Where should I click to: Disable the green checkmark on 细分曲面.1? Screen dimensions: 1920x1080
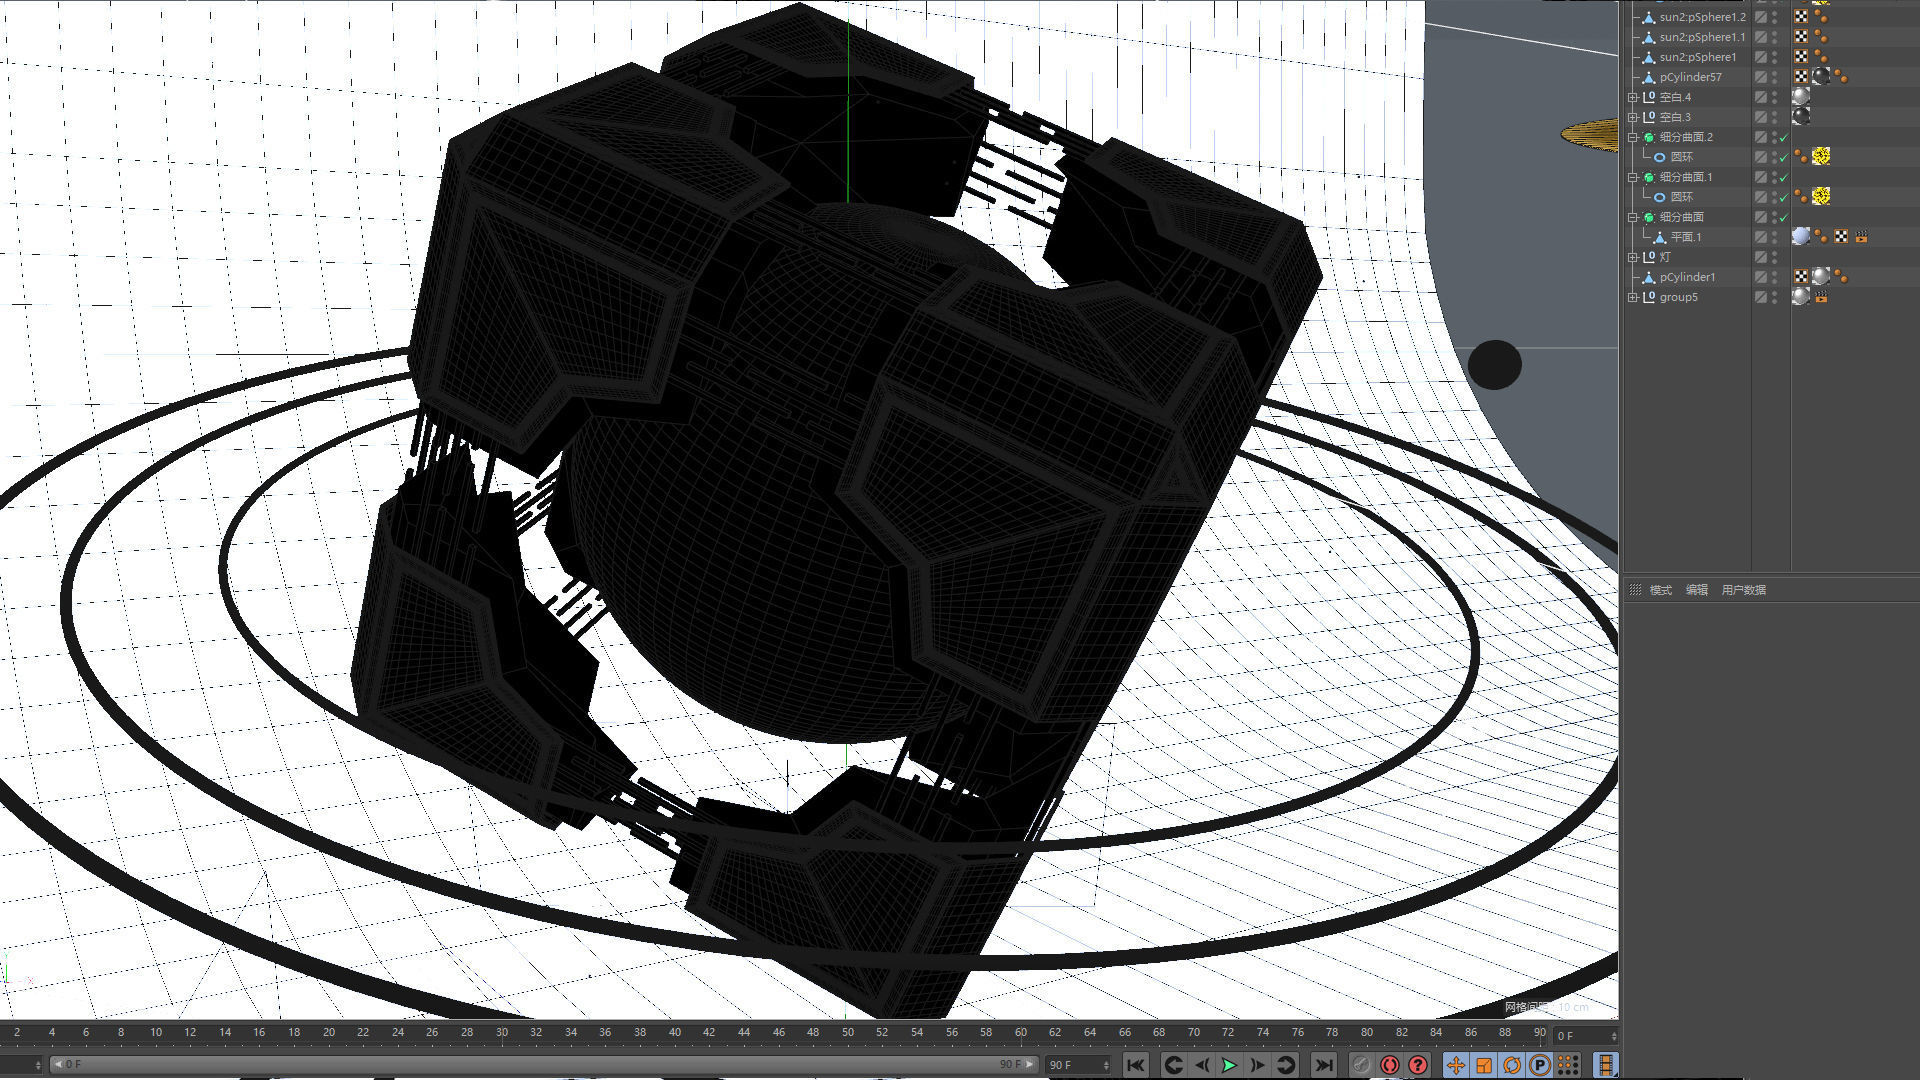[x=1783, y=176]
